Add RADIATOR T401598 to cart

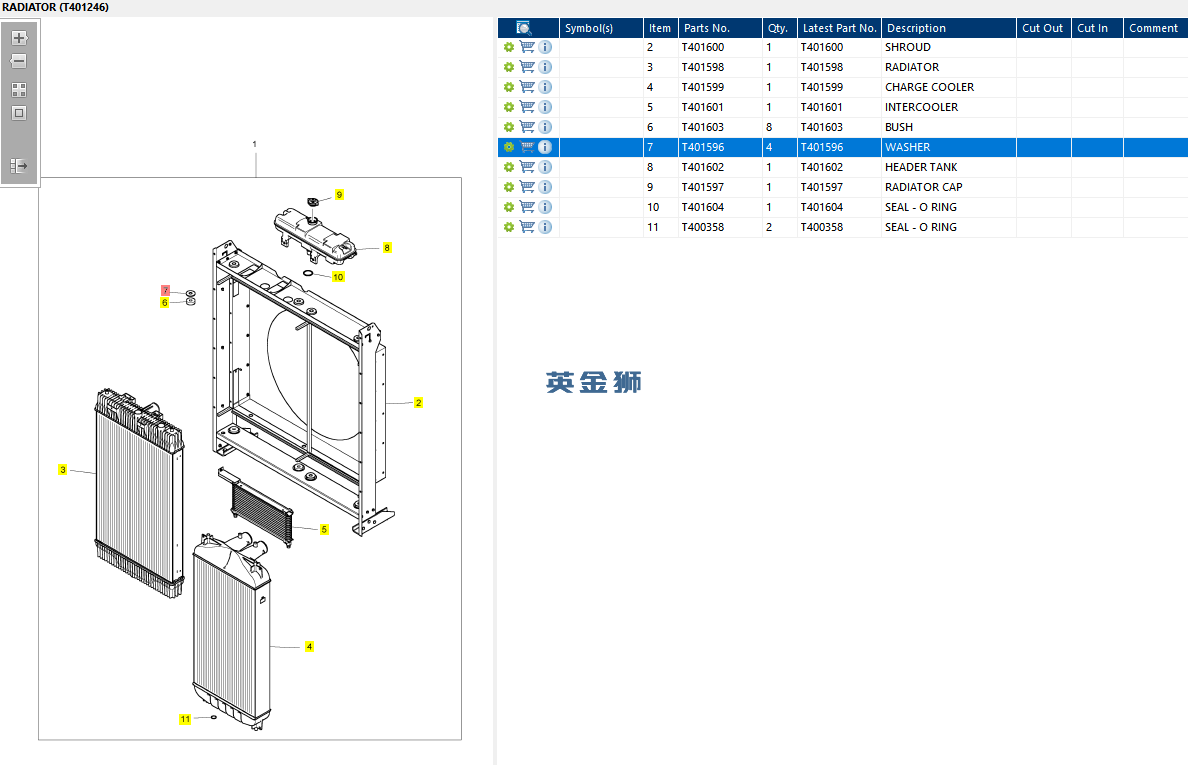click(x=527, y=67)
